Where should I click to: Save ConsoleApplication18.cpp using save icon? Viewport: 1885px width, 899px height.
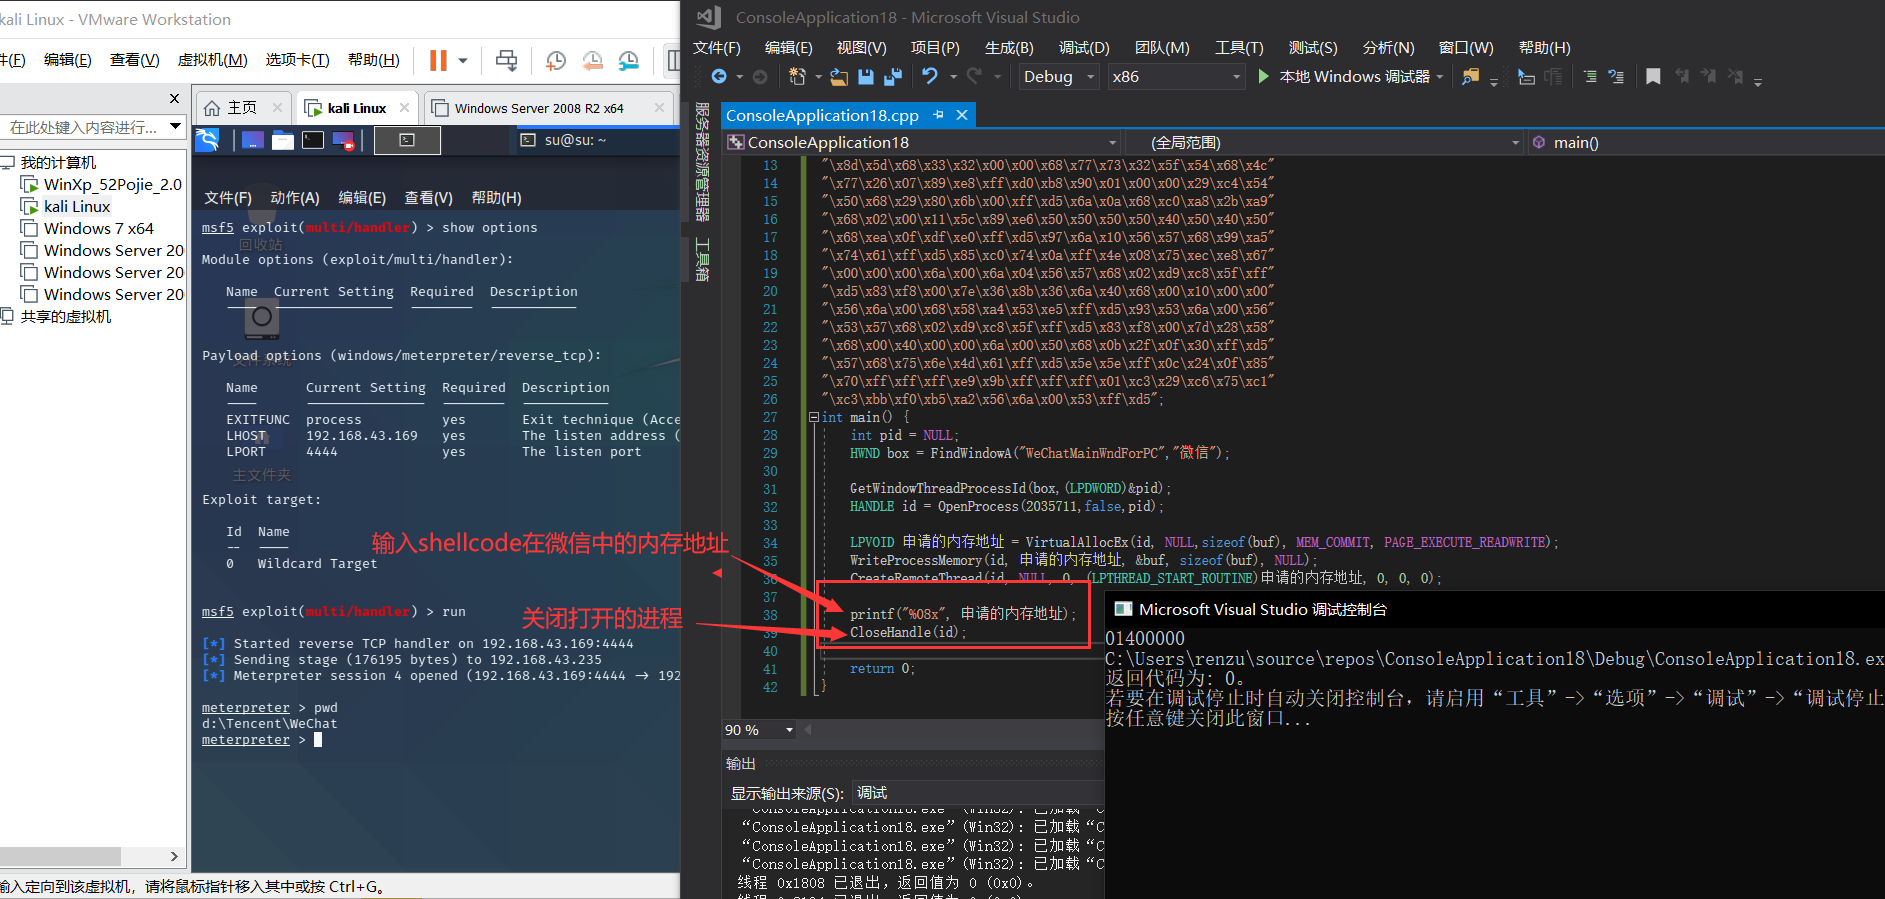[x=866, y=77]
